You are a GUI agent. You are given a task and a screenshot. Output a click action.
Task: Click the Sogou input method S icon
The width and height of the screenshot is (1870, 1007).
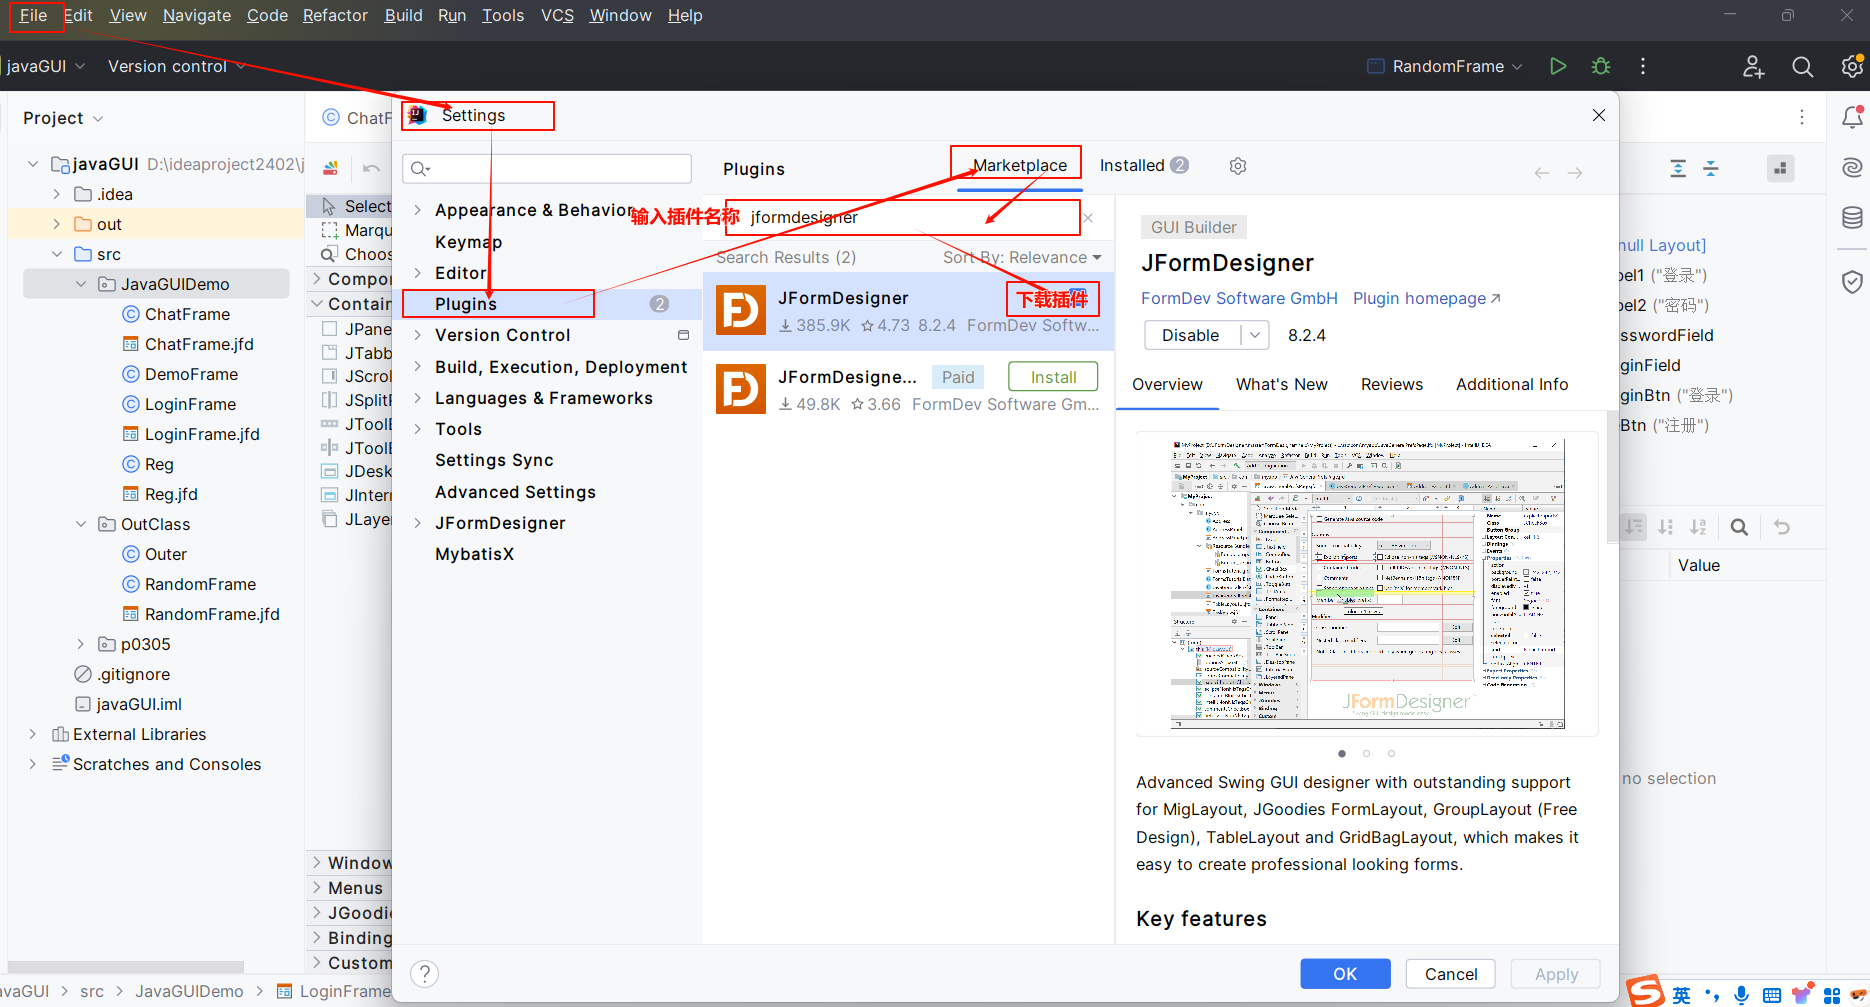click(x=1645, y=991)
